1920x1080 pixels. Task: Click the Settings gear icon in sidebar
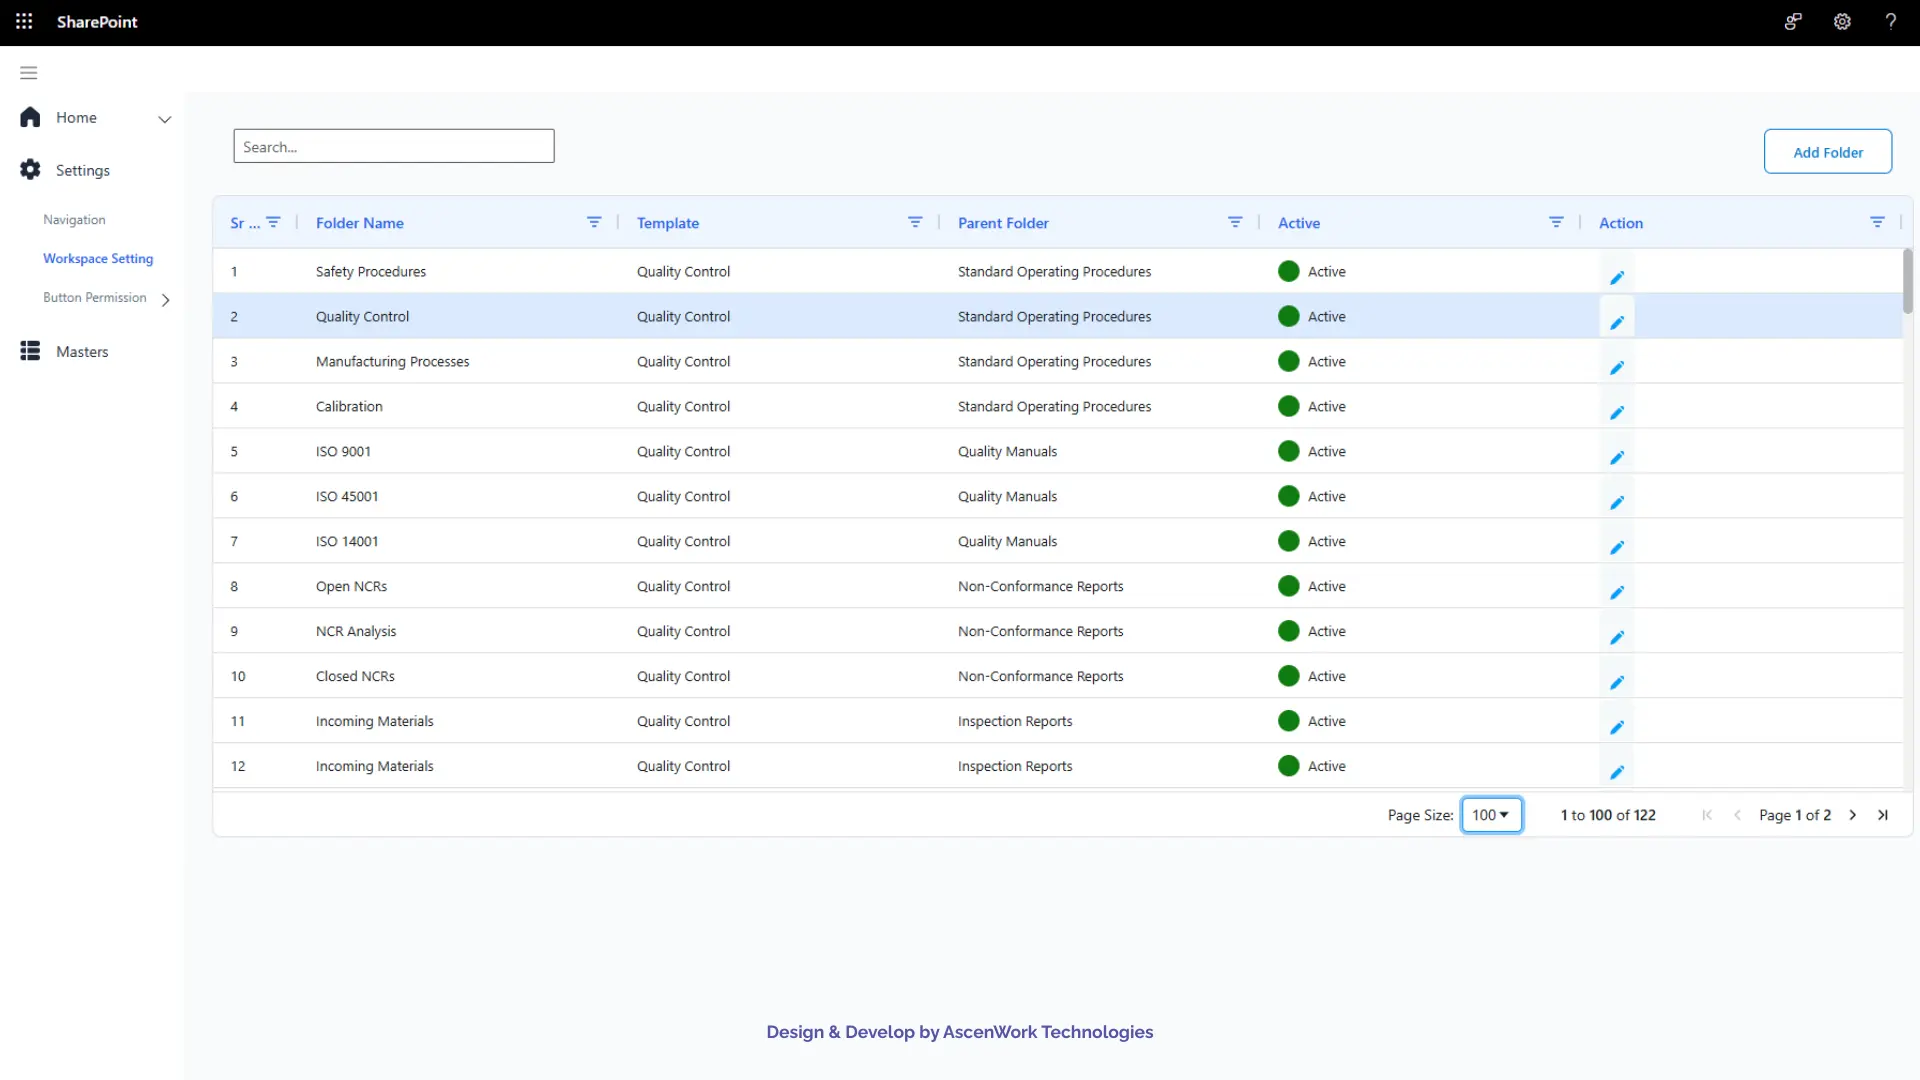coord(30,170)
